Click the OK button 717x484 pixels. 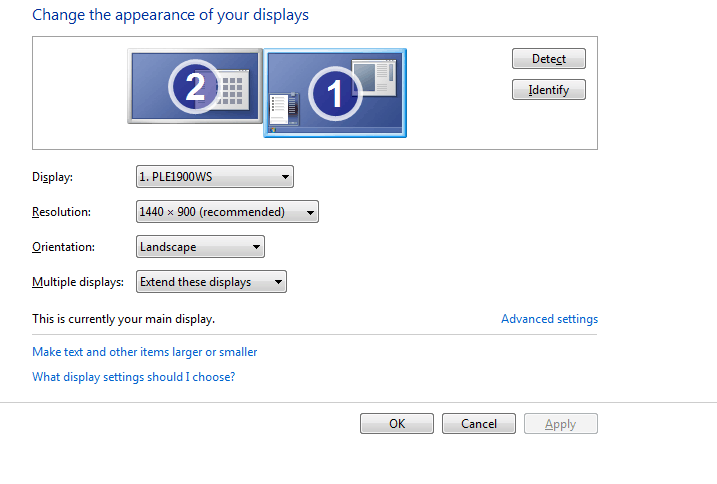397,424
